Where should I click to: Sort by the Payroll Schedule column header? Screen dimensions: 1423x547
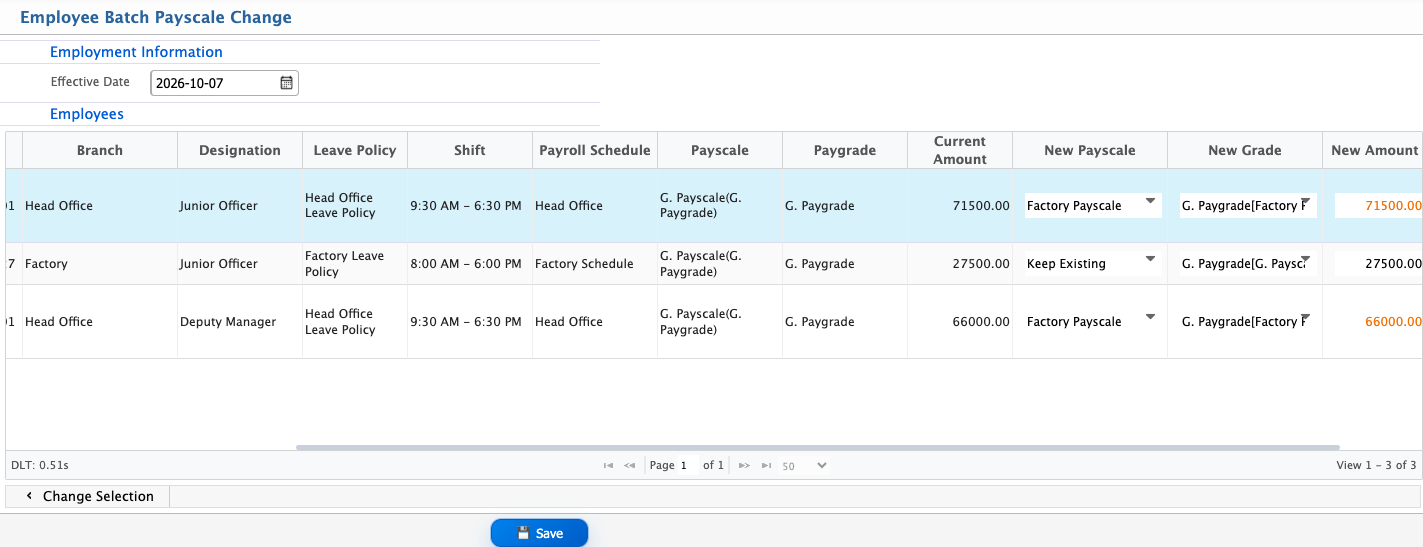tap(595, 150)
